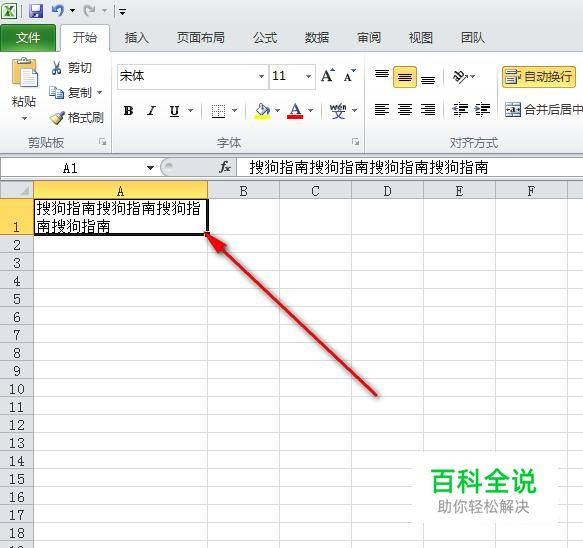
Task: Click the phonetic guide wén icon
Action: tap(338, 111)
